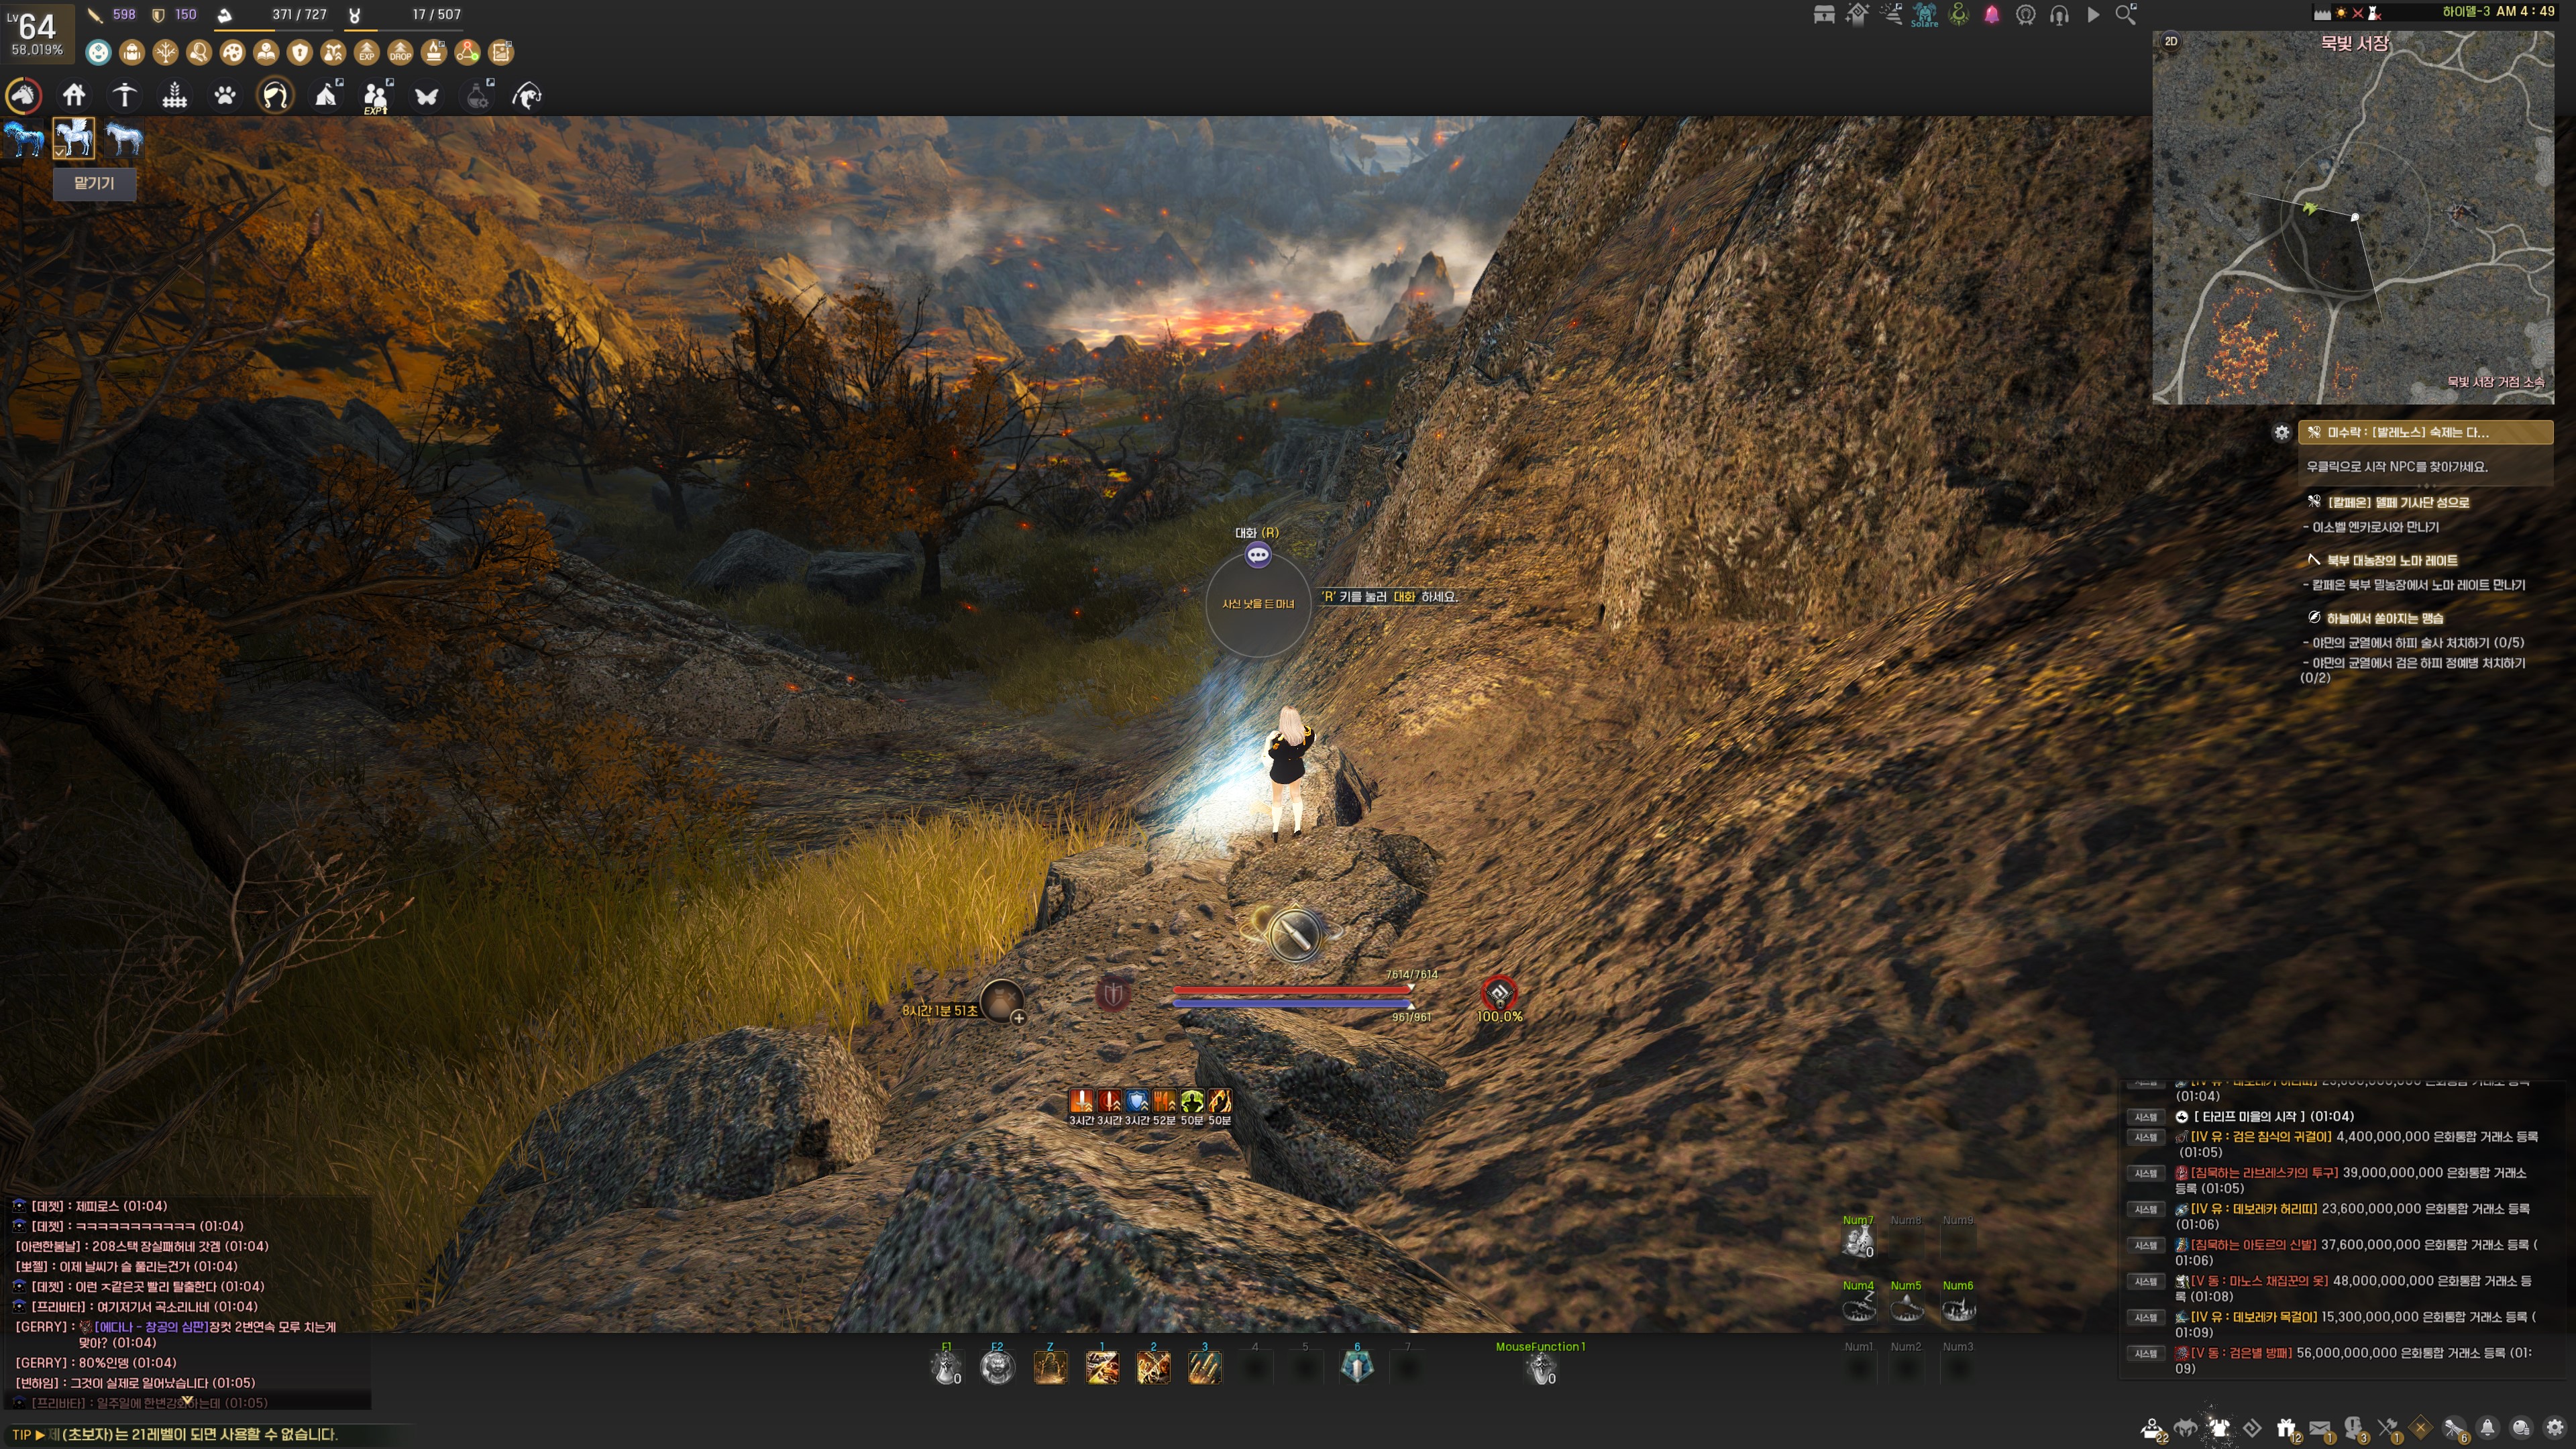Open the mail envelope icon
This screenshot has height=1449, width=2576.
click(2320, 1428)
